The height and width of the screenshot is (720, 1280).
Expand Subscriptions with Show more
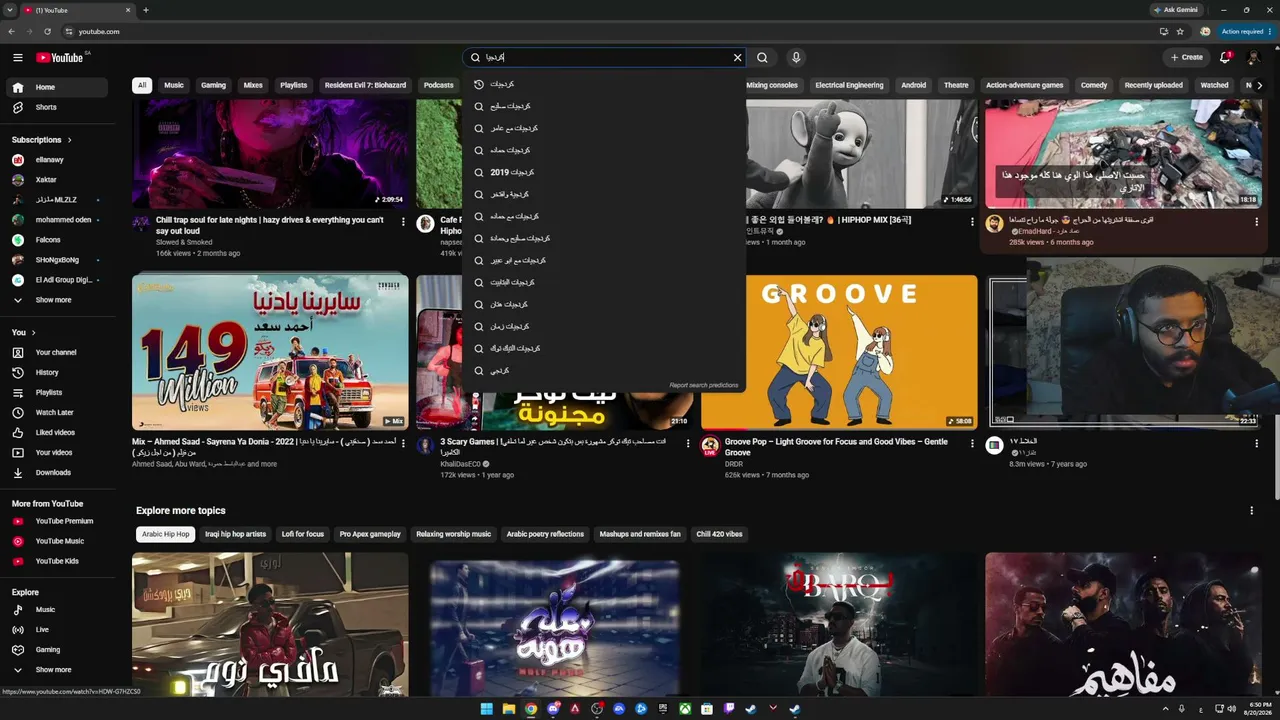(59, 300)
